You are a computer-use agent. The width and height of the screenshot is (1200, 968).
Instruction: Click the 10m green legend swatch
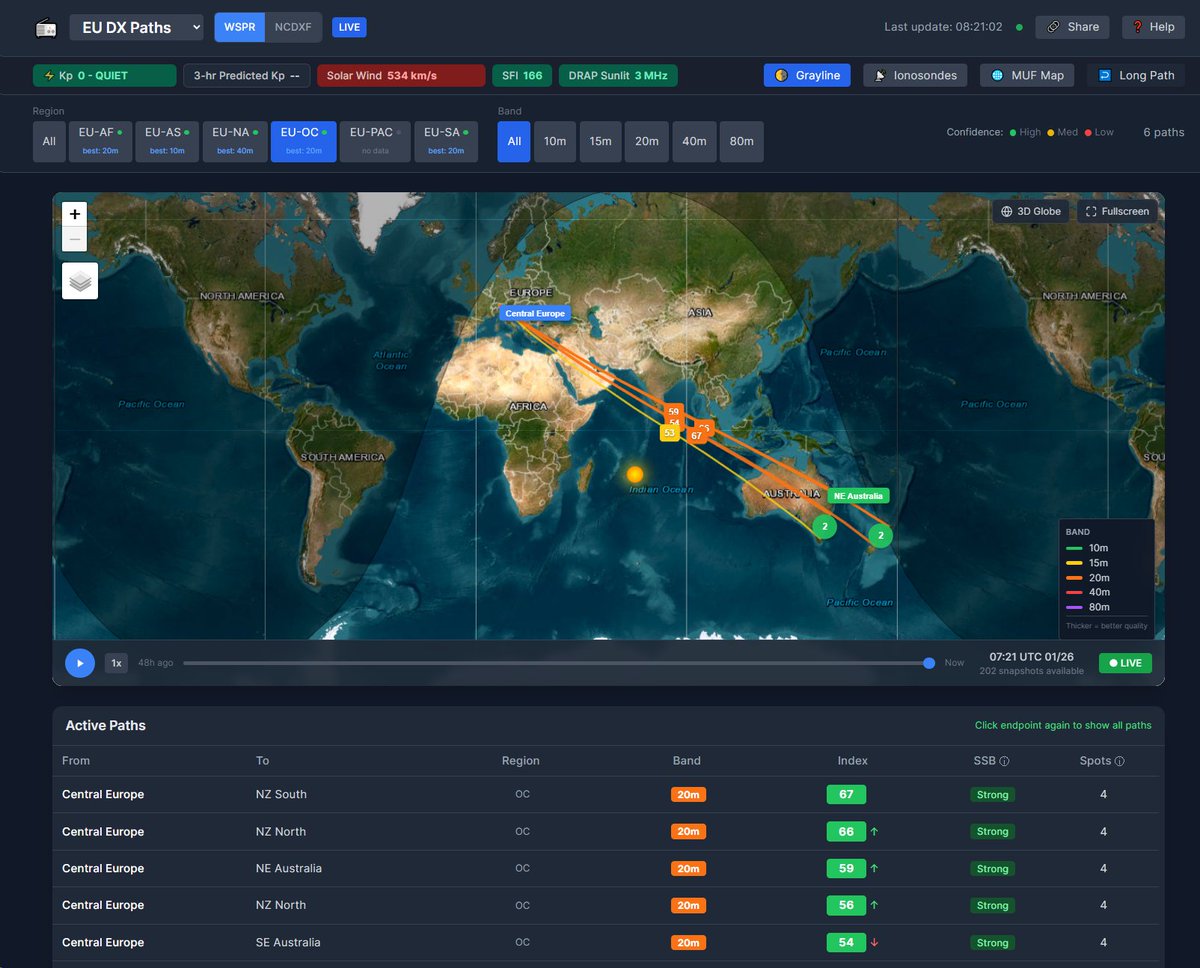[x=1076, y=548]
